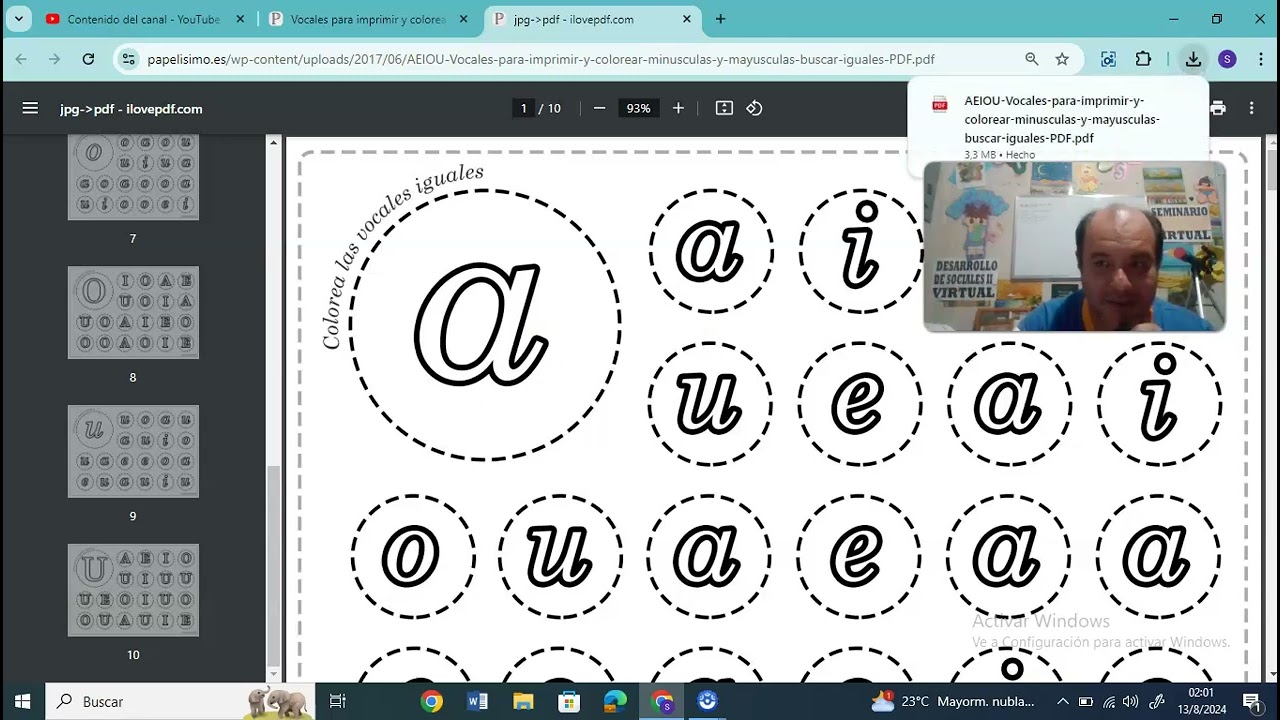Open weather widget 23°C Mayorm. nublado
The height and width of the screenshot is (720, 1280).
tap(955, 701)
